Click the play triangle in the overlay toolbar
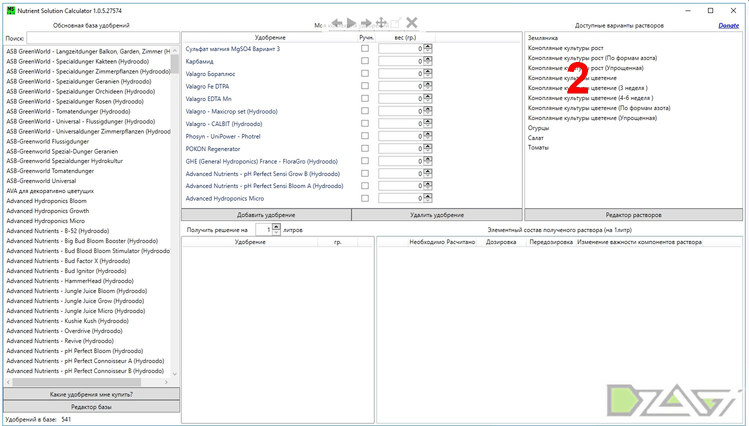 click(x=351, y=22)
